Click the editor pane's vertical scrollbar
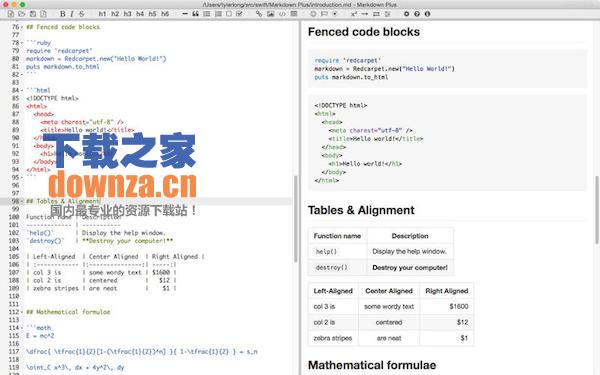The width and height of the screenshot is (600, 375). [x=295, y=219]
